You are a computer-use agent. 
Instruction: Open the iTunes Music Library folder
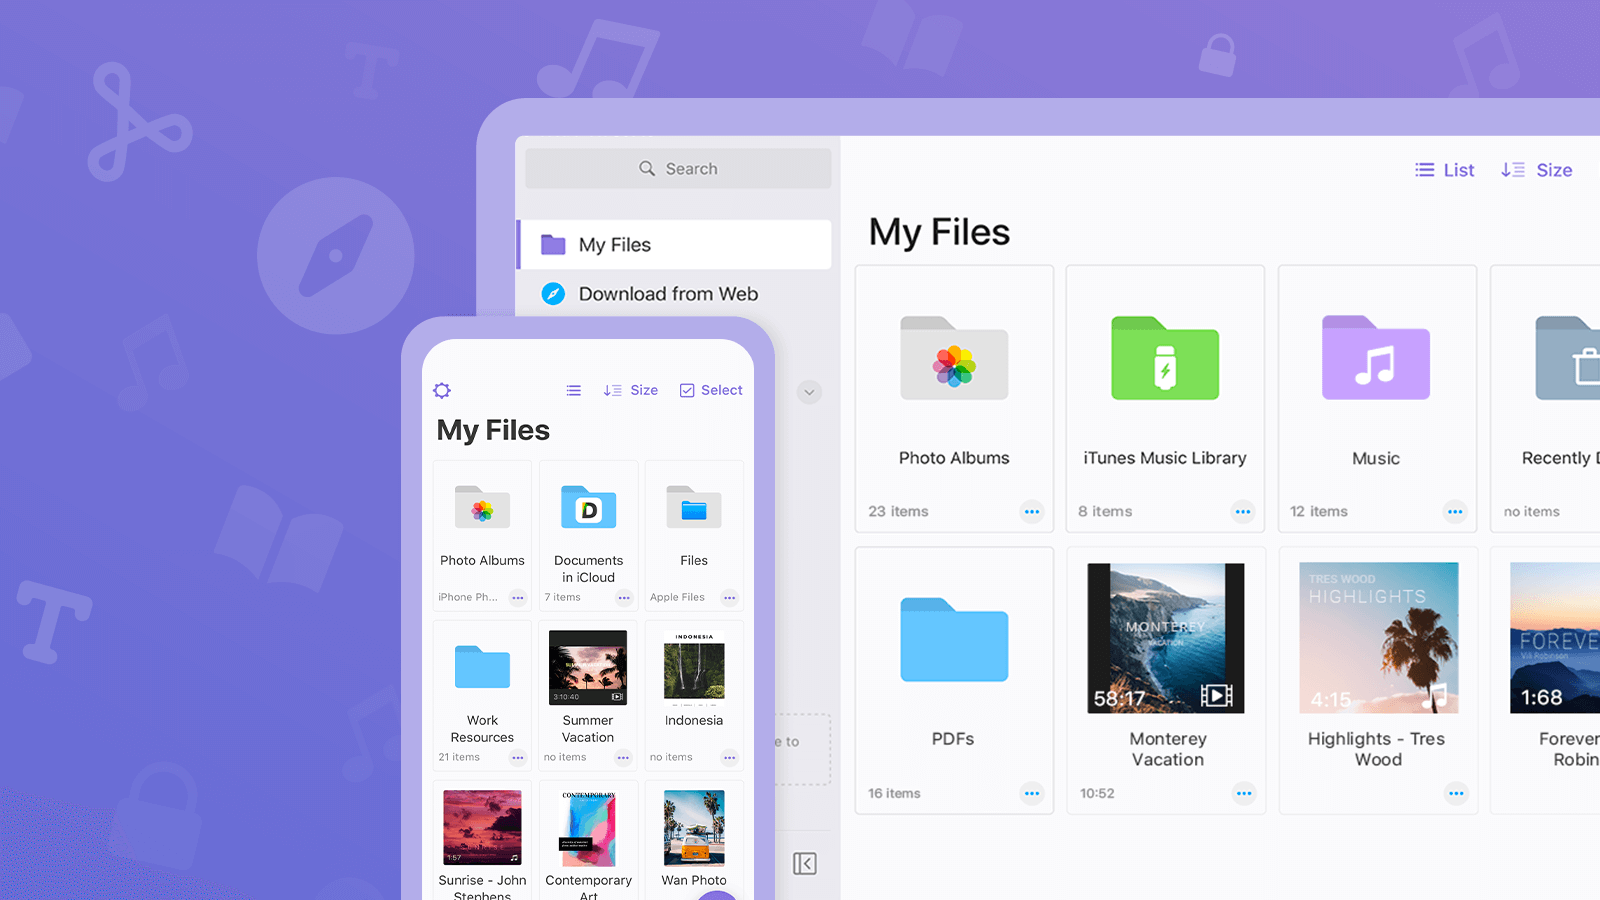point(1165,359)
